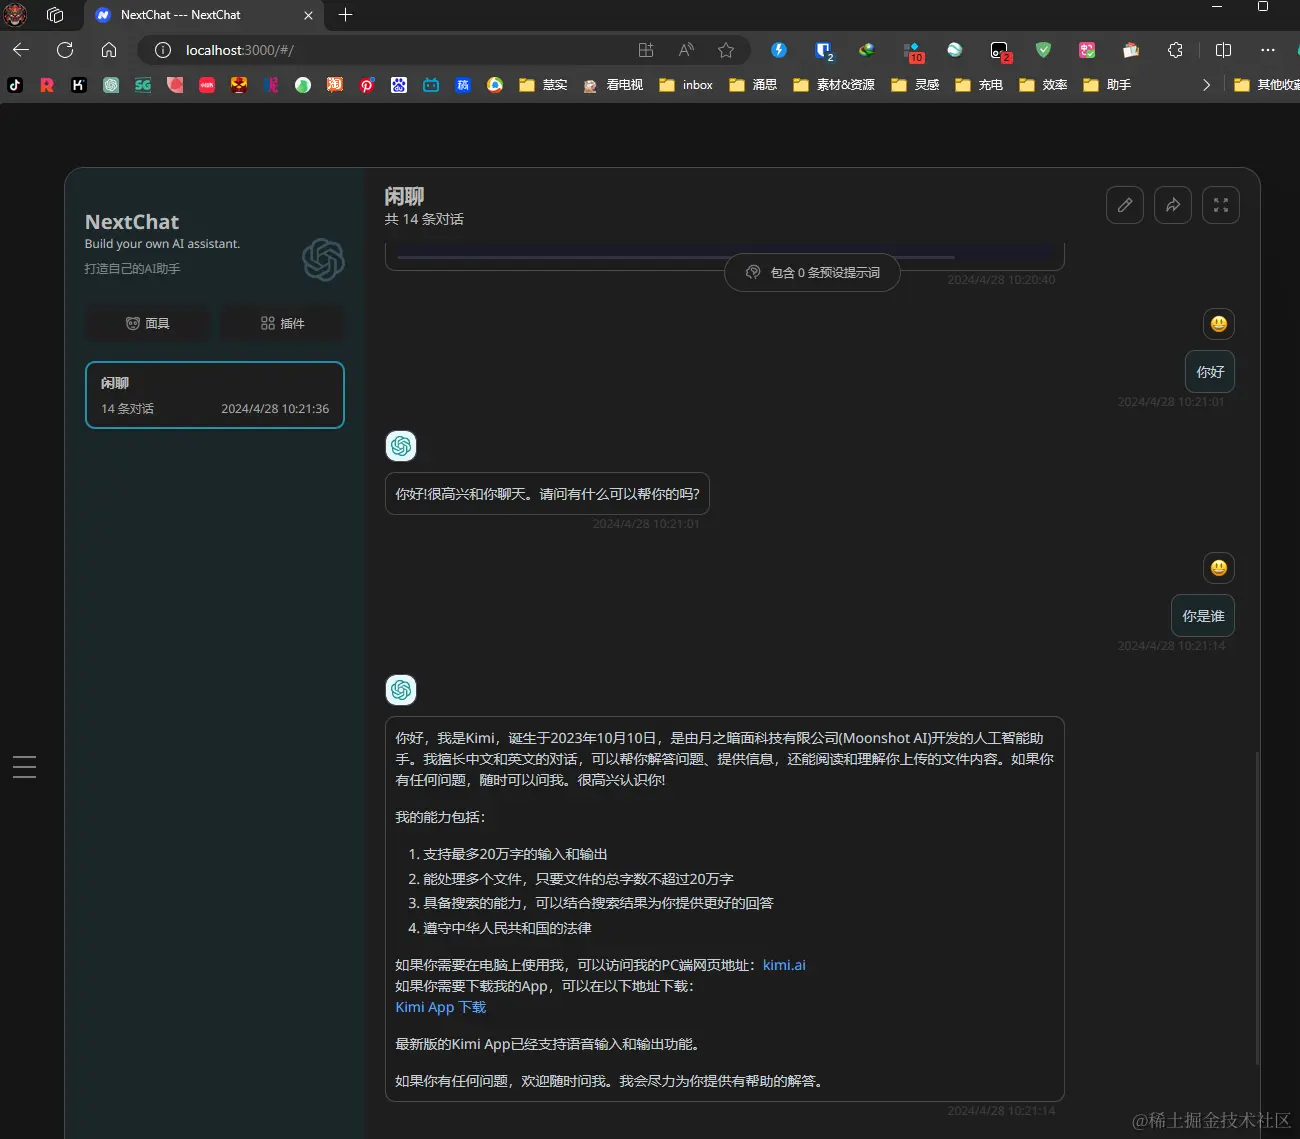
Task: Click the edit (pencil) icon in chat header
Action: point(1125,205)
